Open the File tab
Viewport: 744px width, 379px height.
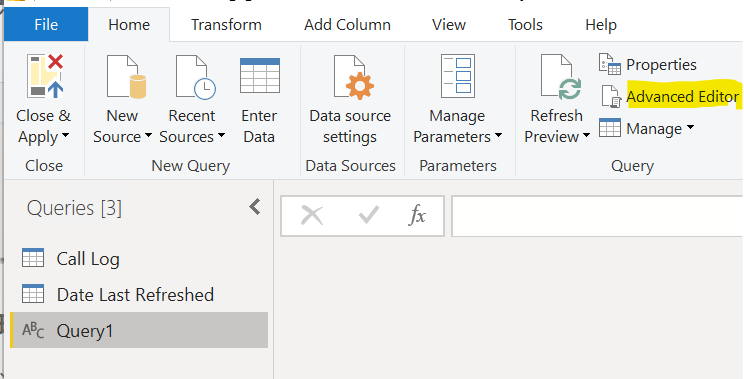tap(46, 24)
